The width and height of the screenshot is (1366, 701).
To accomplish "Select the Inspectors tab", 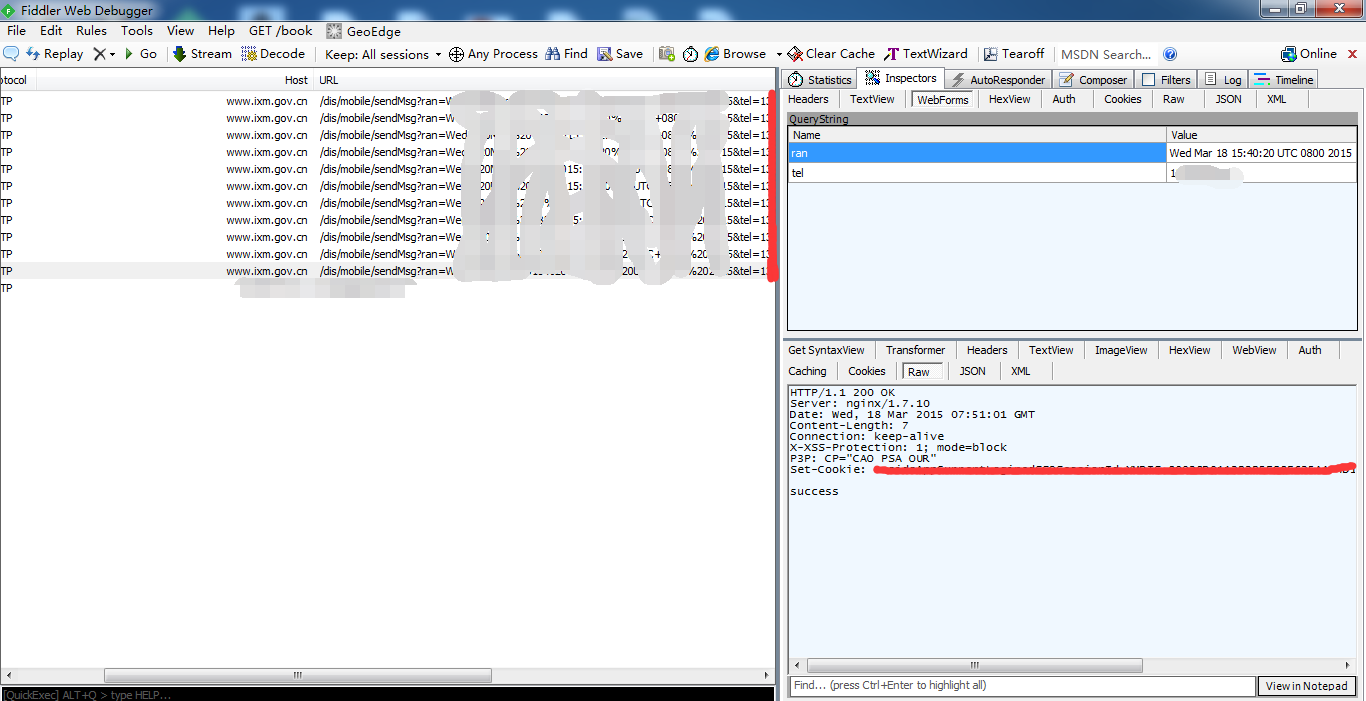I will point(900,78).
